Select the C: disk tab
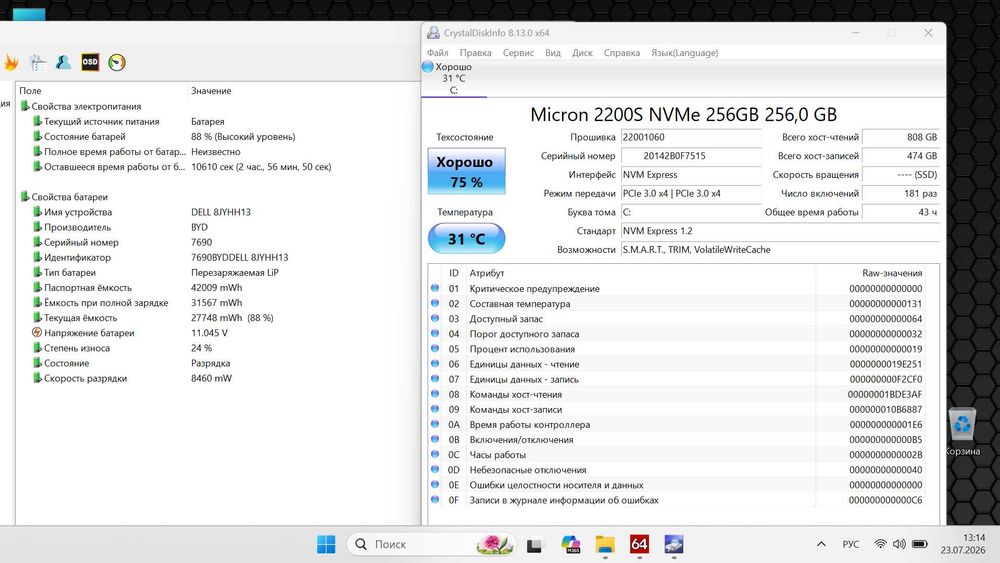 click(x=453, y=78)
